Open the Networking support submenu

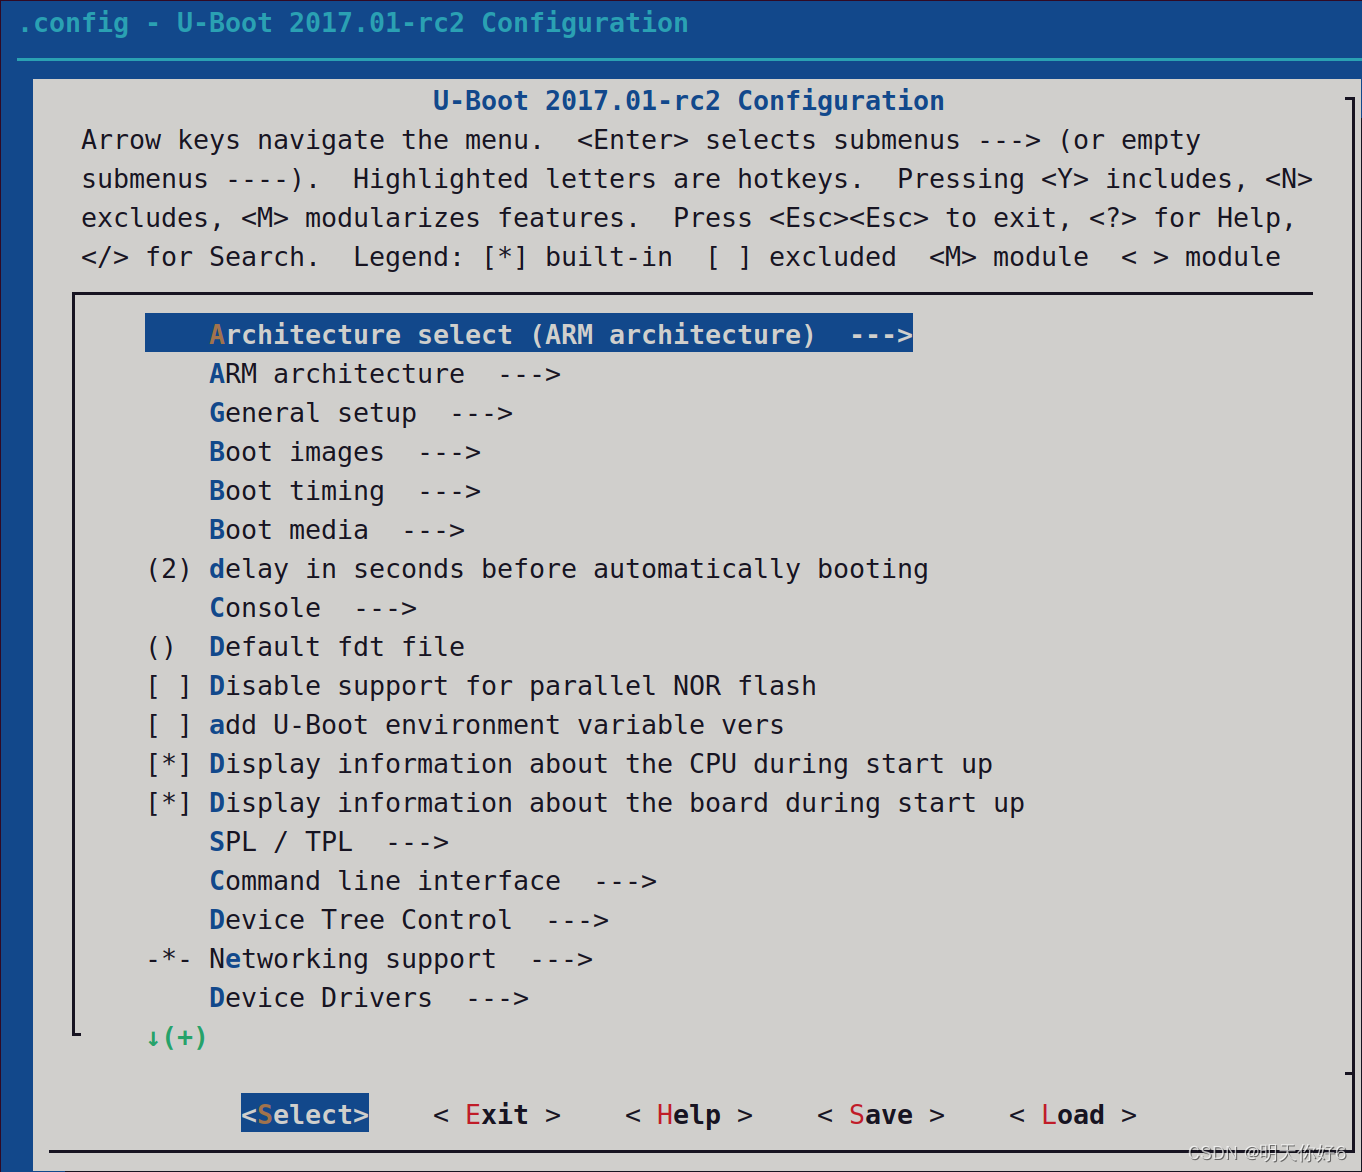tap(370, 959)
